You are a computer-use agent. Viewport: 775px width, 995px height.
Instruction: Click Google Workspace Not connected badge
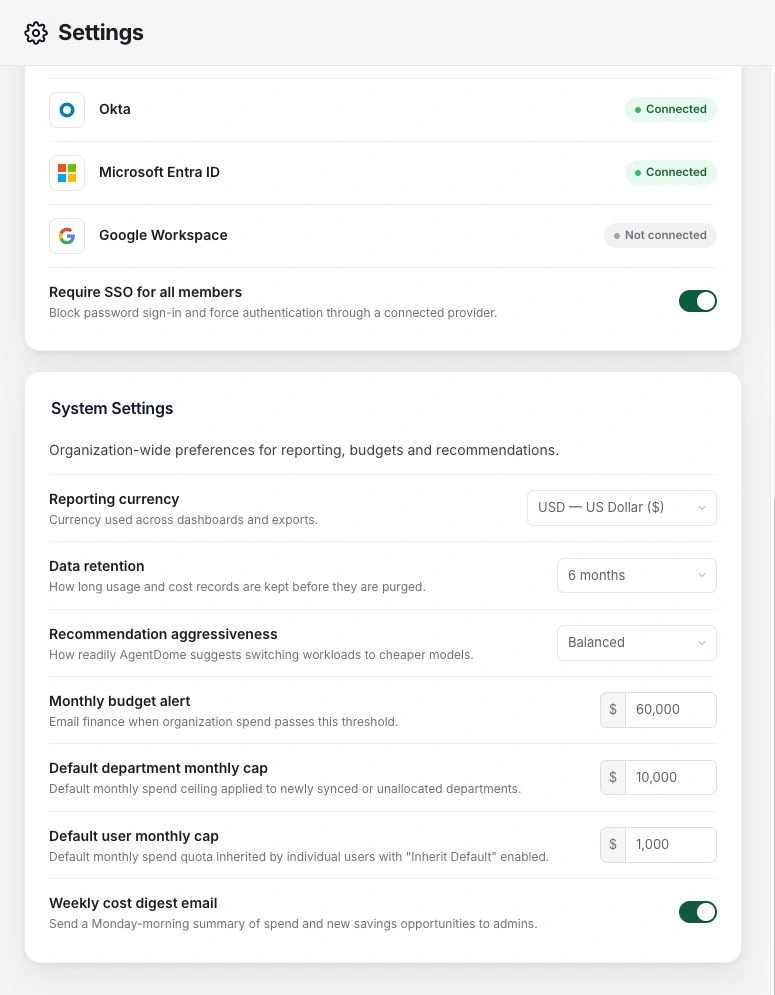coord(660,235)
